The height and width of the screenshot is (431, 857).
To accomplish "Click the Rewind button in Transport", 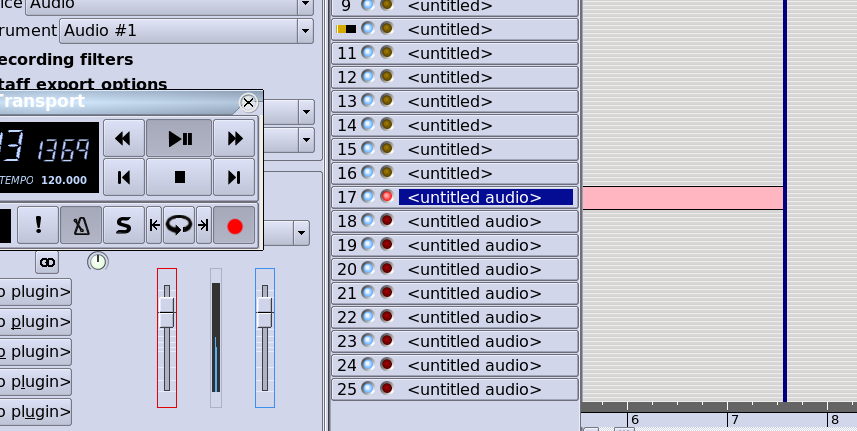I will pos(124,138).
